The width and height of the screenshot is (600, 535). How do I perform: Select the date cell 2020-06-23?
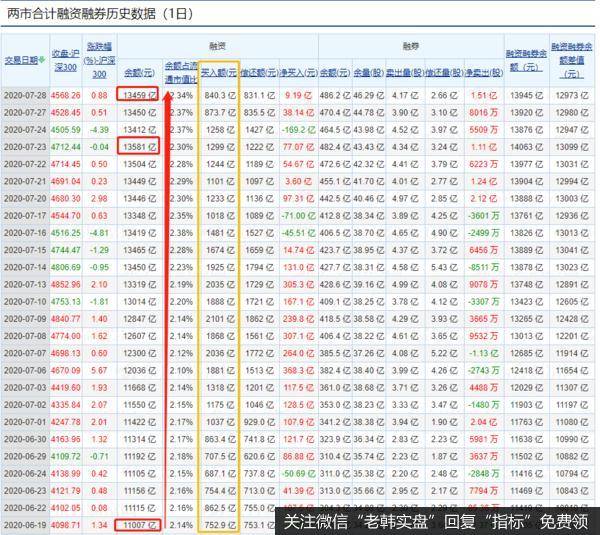[25, 491]
